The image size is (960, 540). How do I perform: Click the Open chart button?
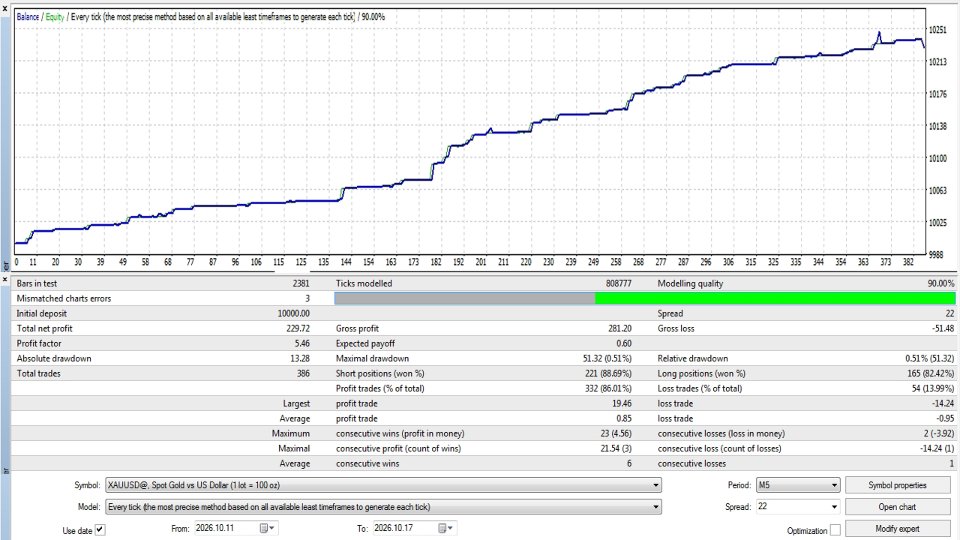(897, 507)
